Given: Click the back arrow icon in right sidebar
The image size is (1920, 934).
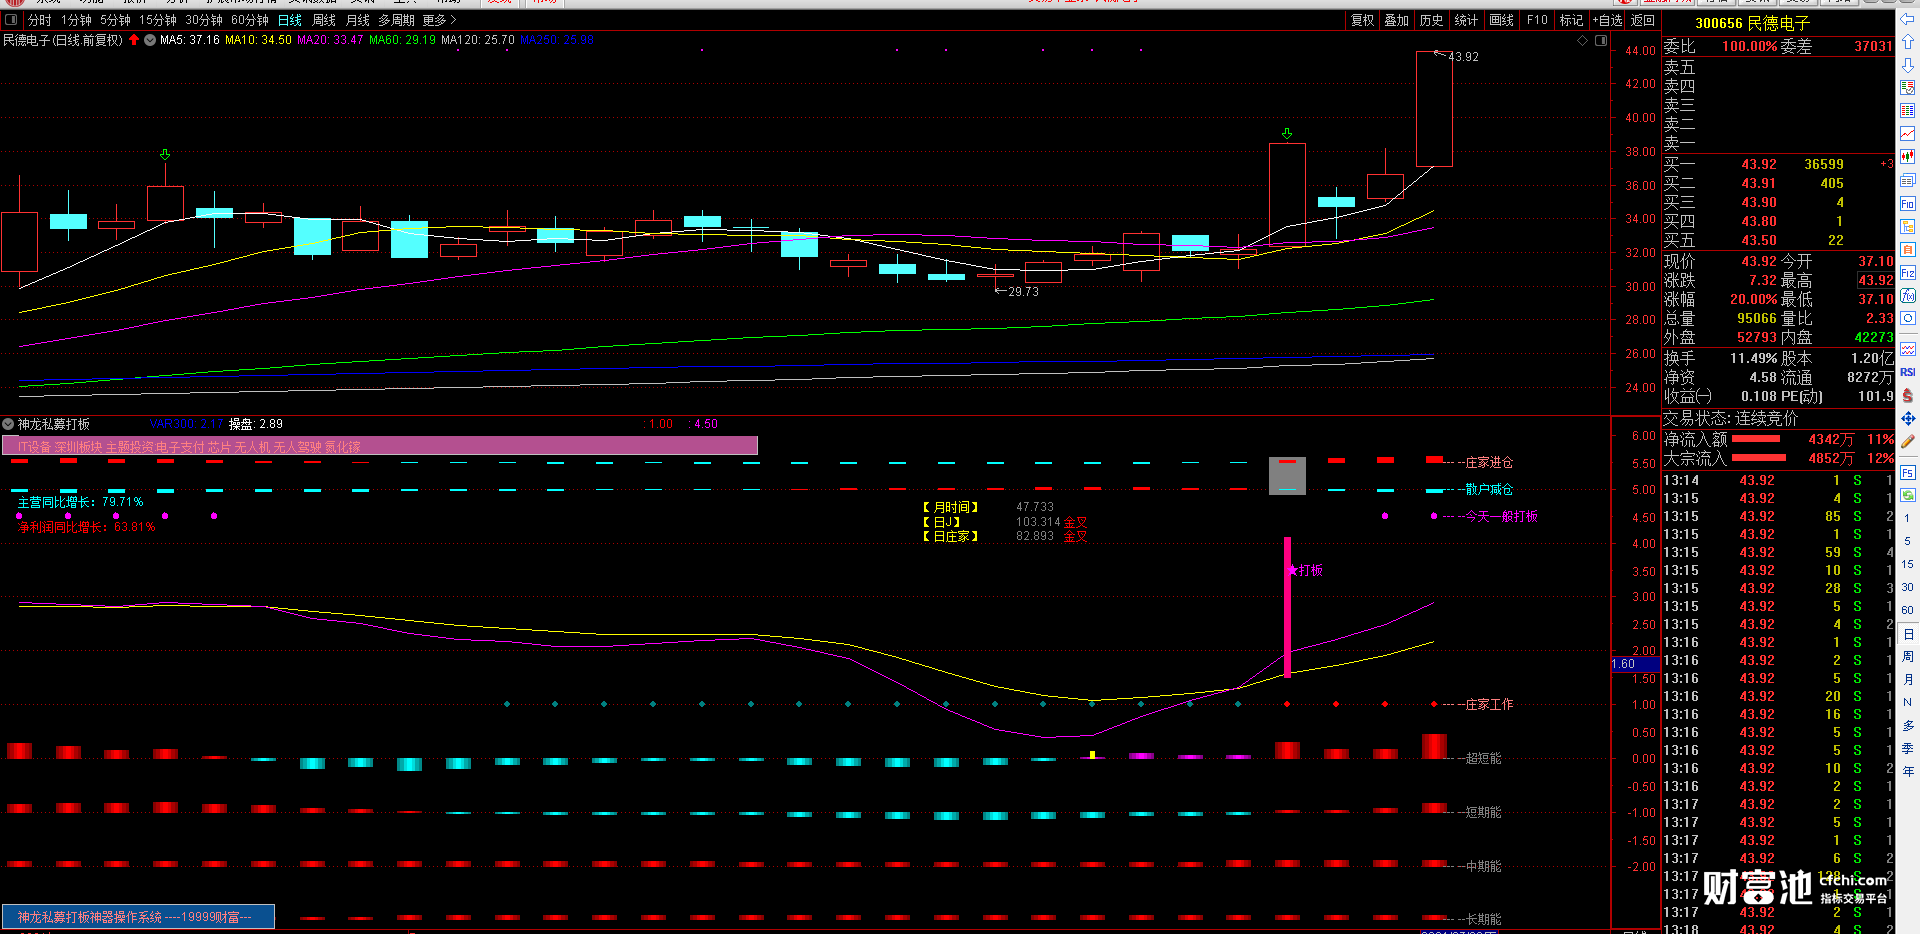Looking at the screenshot, I should [x=1907, y=19].
